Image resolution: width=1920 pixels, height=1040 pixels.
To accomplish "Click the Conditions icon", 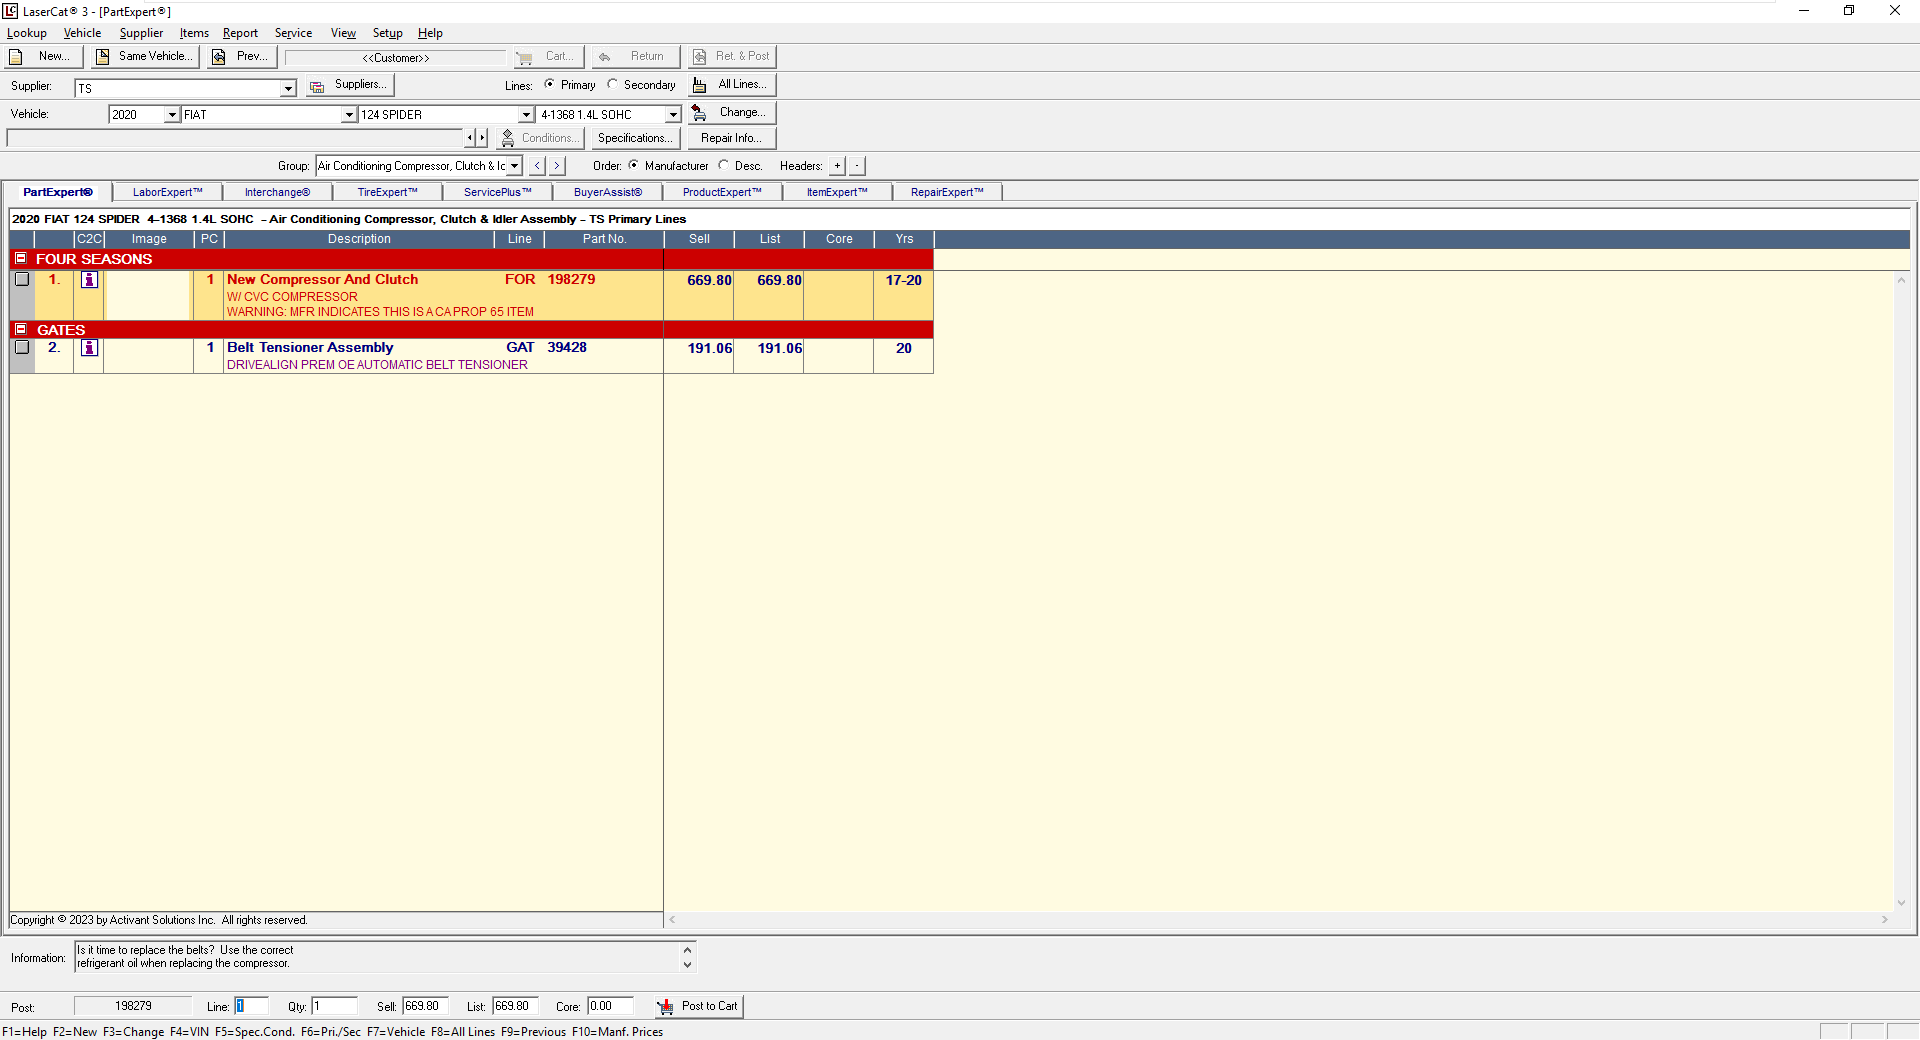I will [508, 138].
